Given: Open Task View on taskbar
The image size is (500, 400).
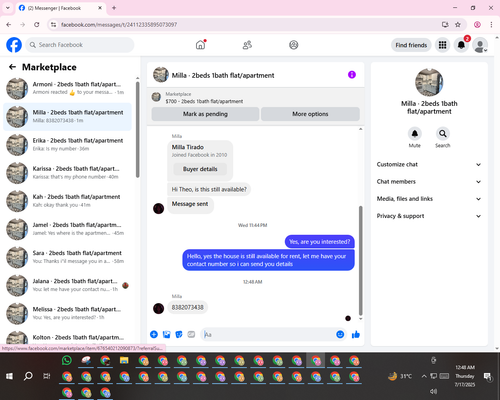Looking at the screenshot, I should pyautogui.click(x=47, y=376).
